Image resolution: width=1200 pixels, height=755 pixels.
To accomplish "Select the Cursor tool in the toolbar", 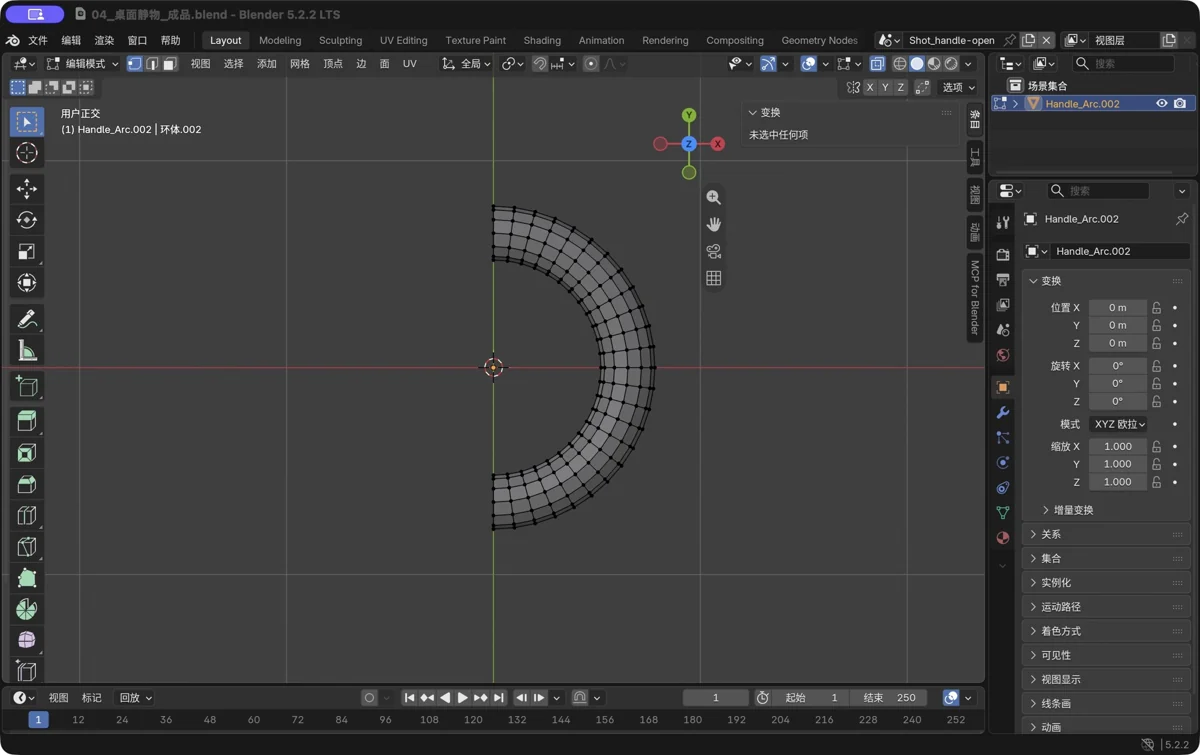I will pyautogui.click(x=27, y=153).
